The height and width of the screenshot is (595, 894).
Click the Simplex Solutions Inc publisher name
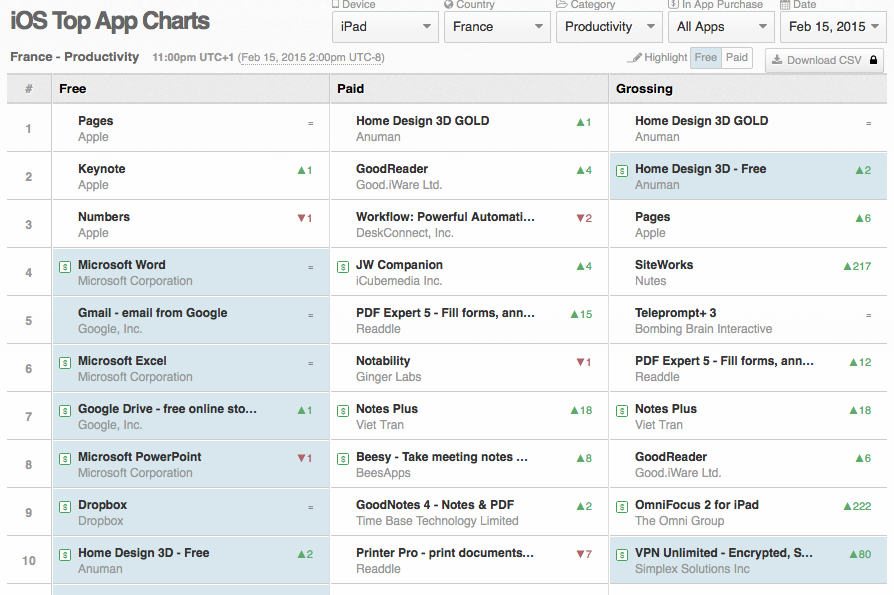tap(692, 569)
